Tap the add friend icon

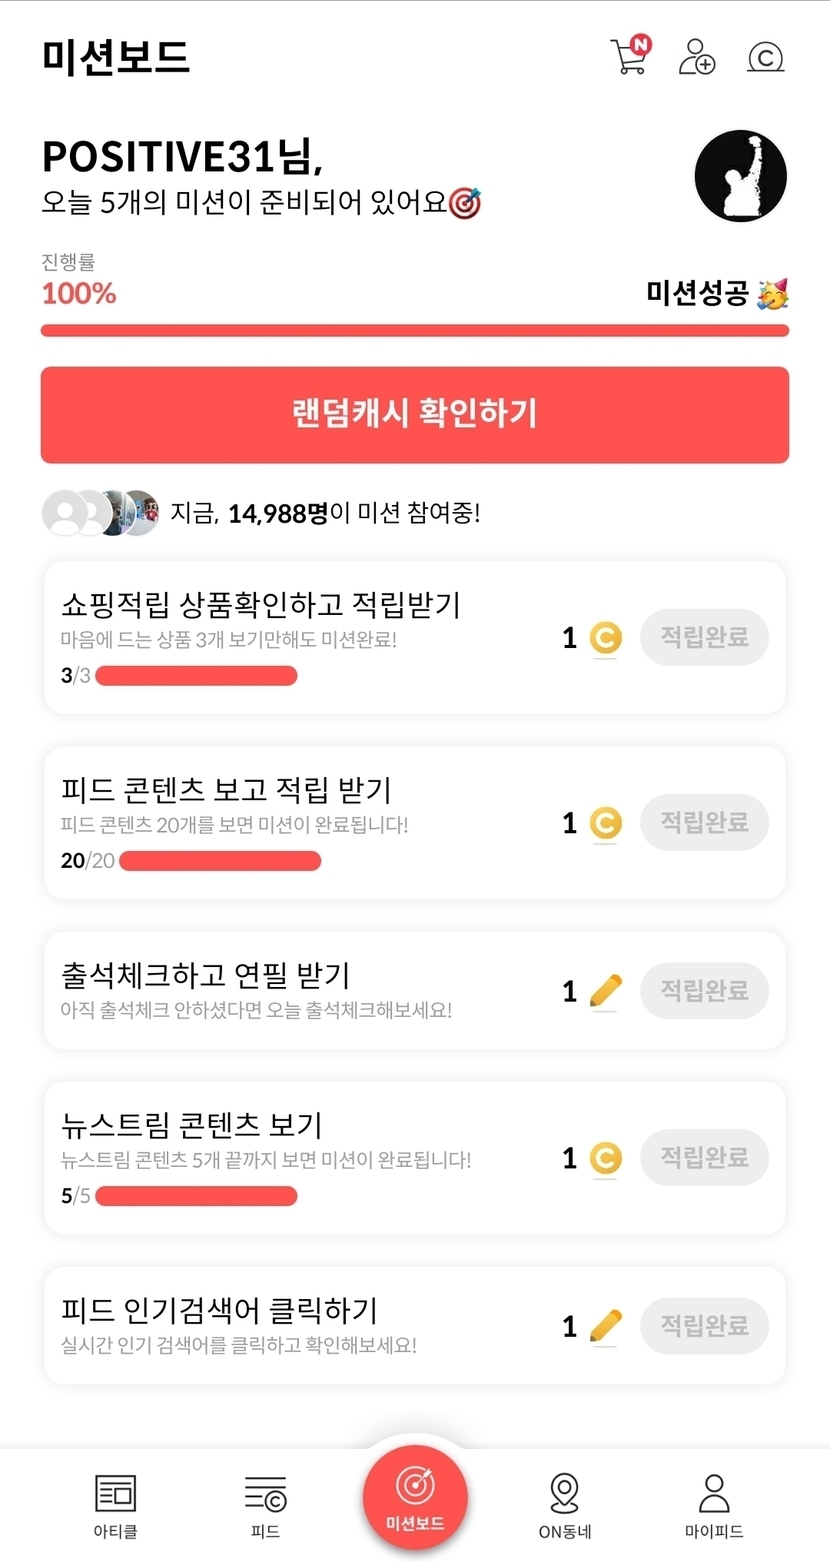pos(697,57)
